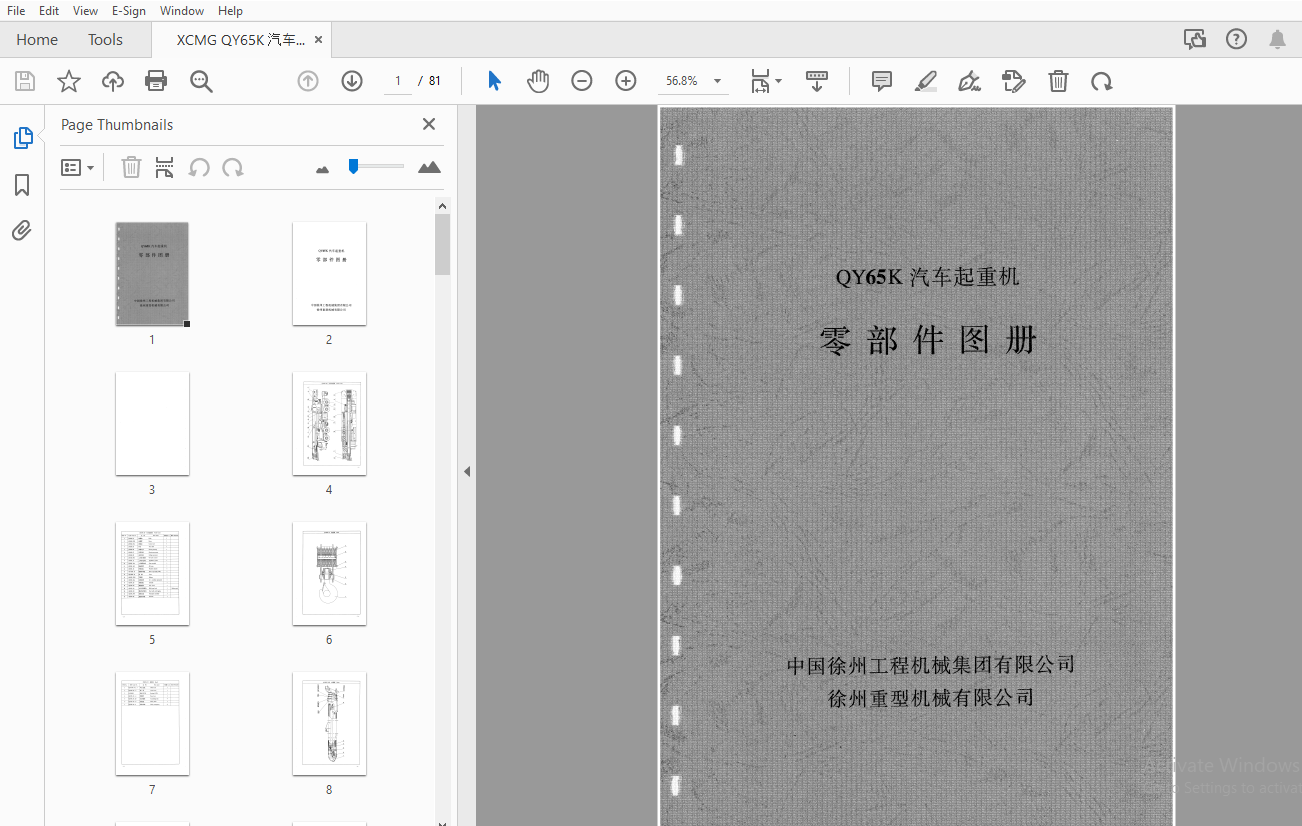The width and height of the screenshot is (1302, 826).
Task: Select page 7 thumbnail
Action: coord(152,724)
